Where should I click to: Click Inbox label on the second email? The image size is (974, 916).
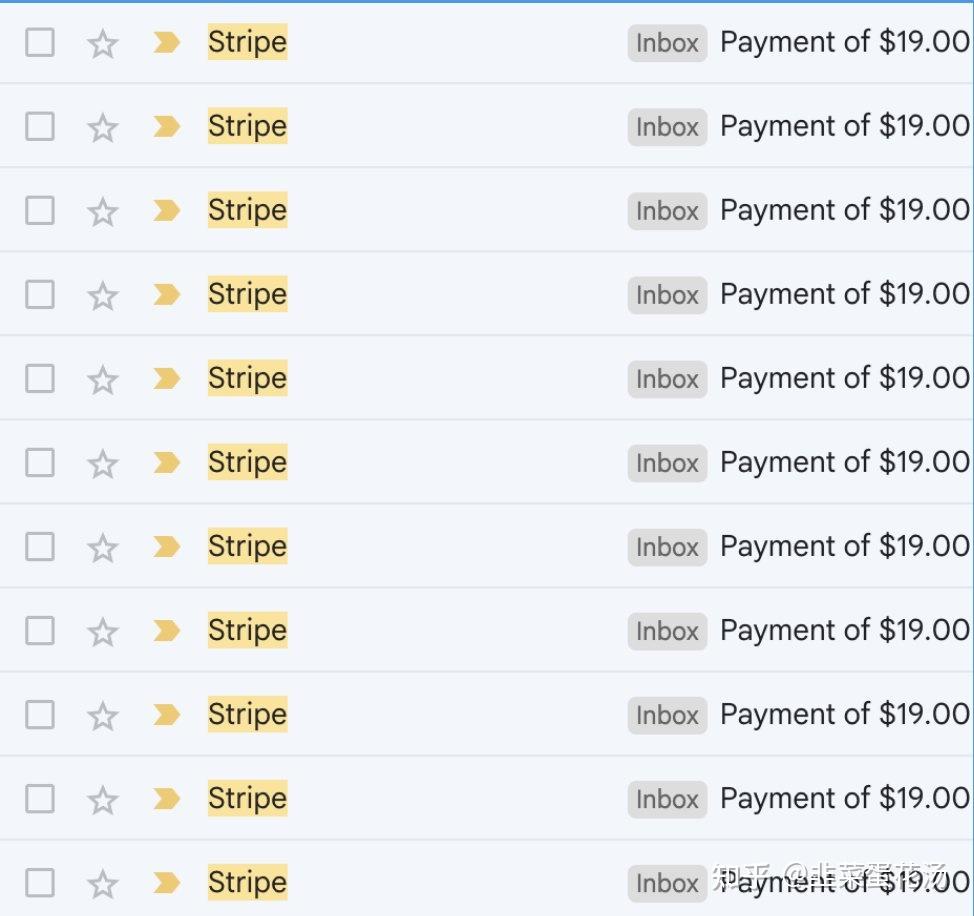coord(667,127)
